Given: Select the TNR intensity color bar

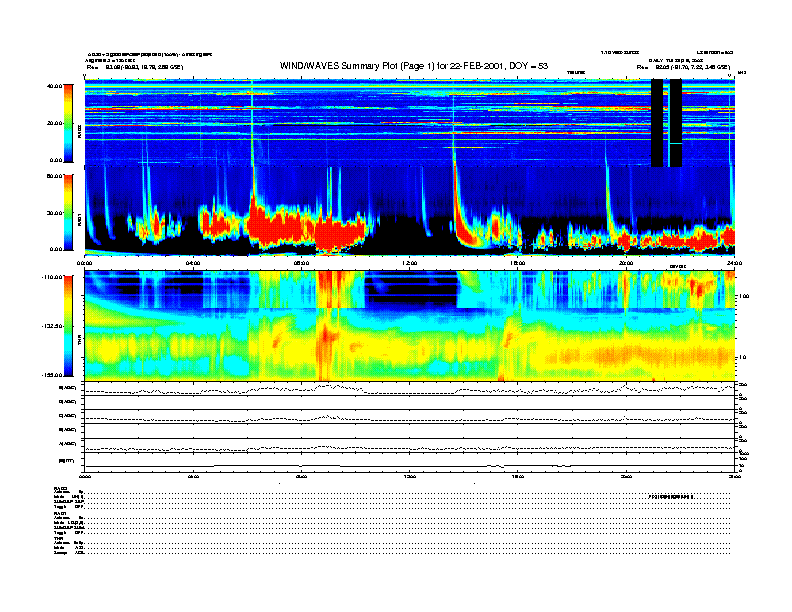Looking at the screenshot, I should click(68, 326).
